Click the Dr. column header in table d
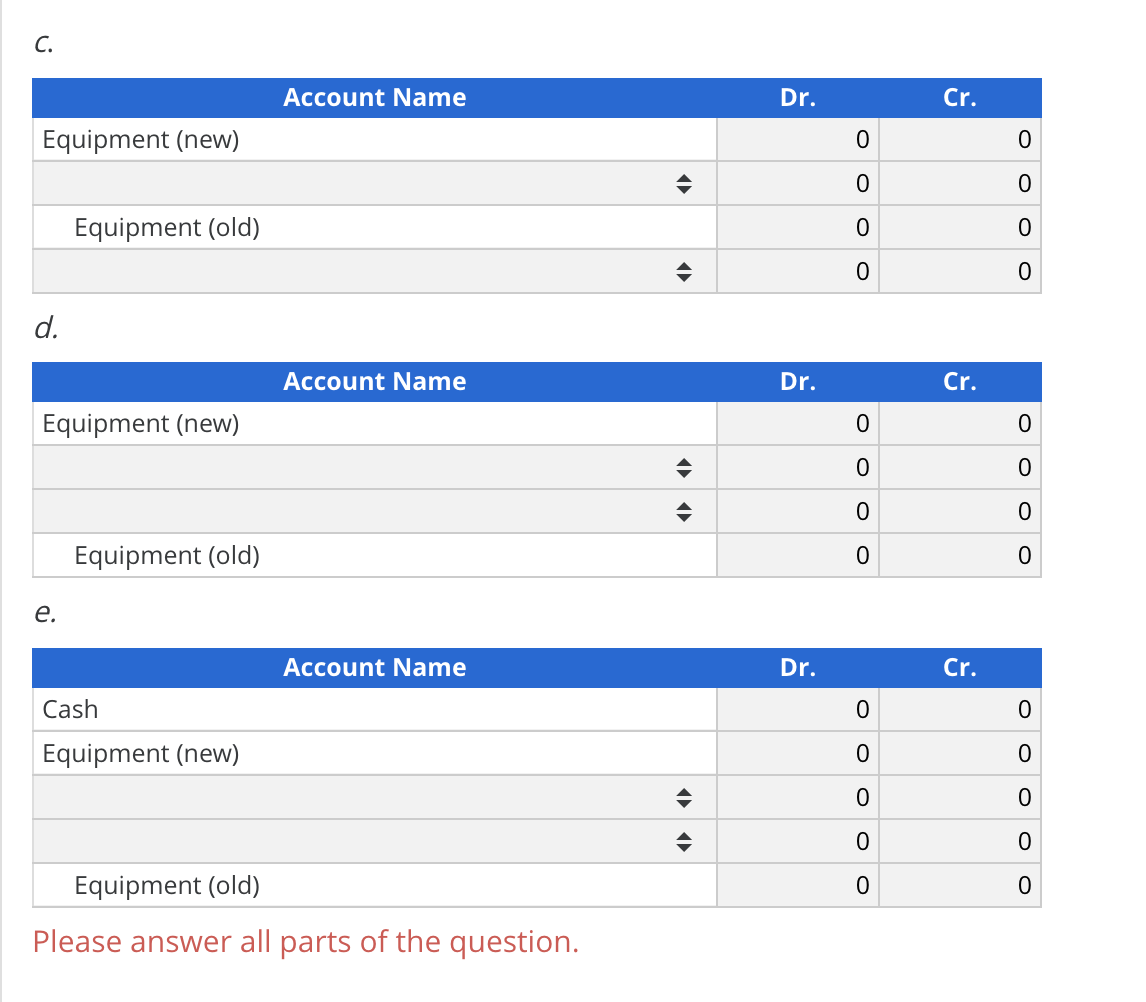 [797, 381]
